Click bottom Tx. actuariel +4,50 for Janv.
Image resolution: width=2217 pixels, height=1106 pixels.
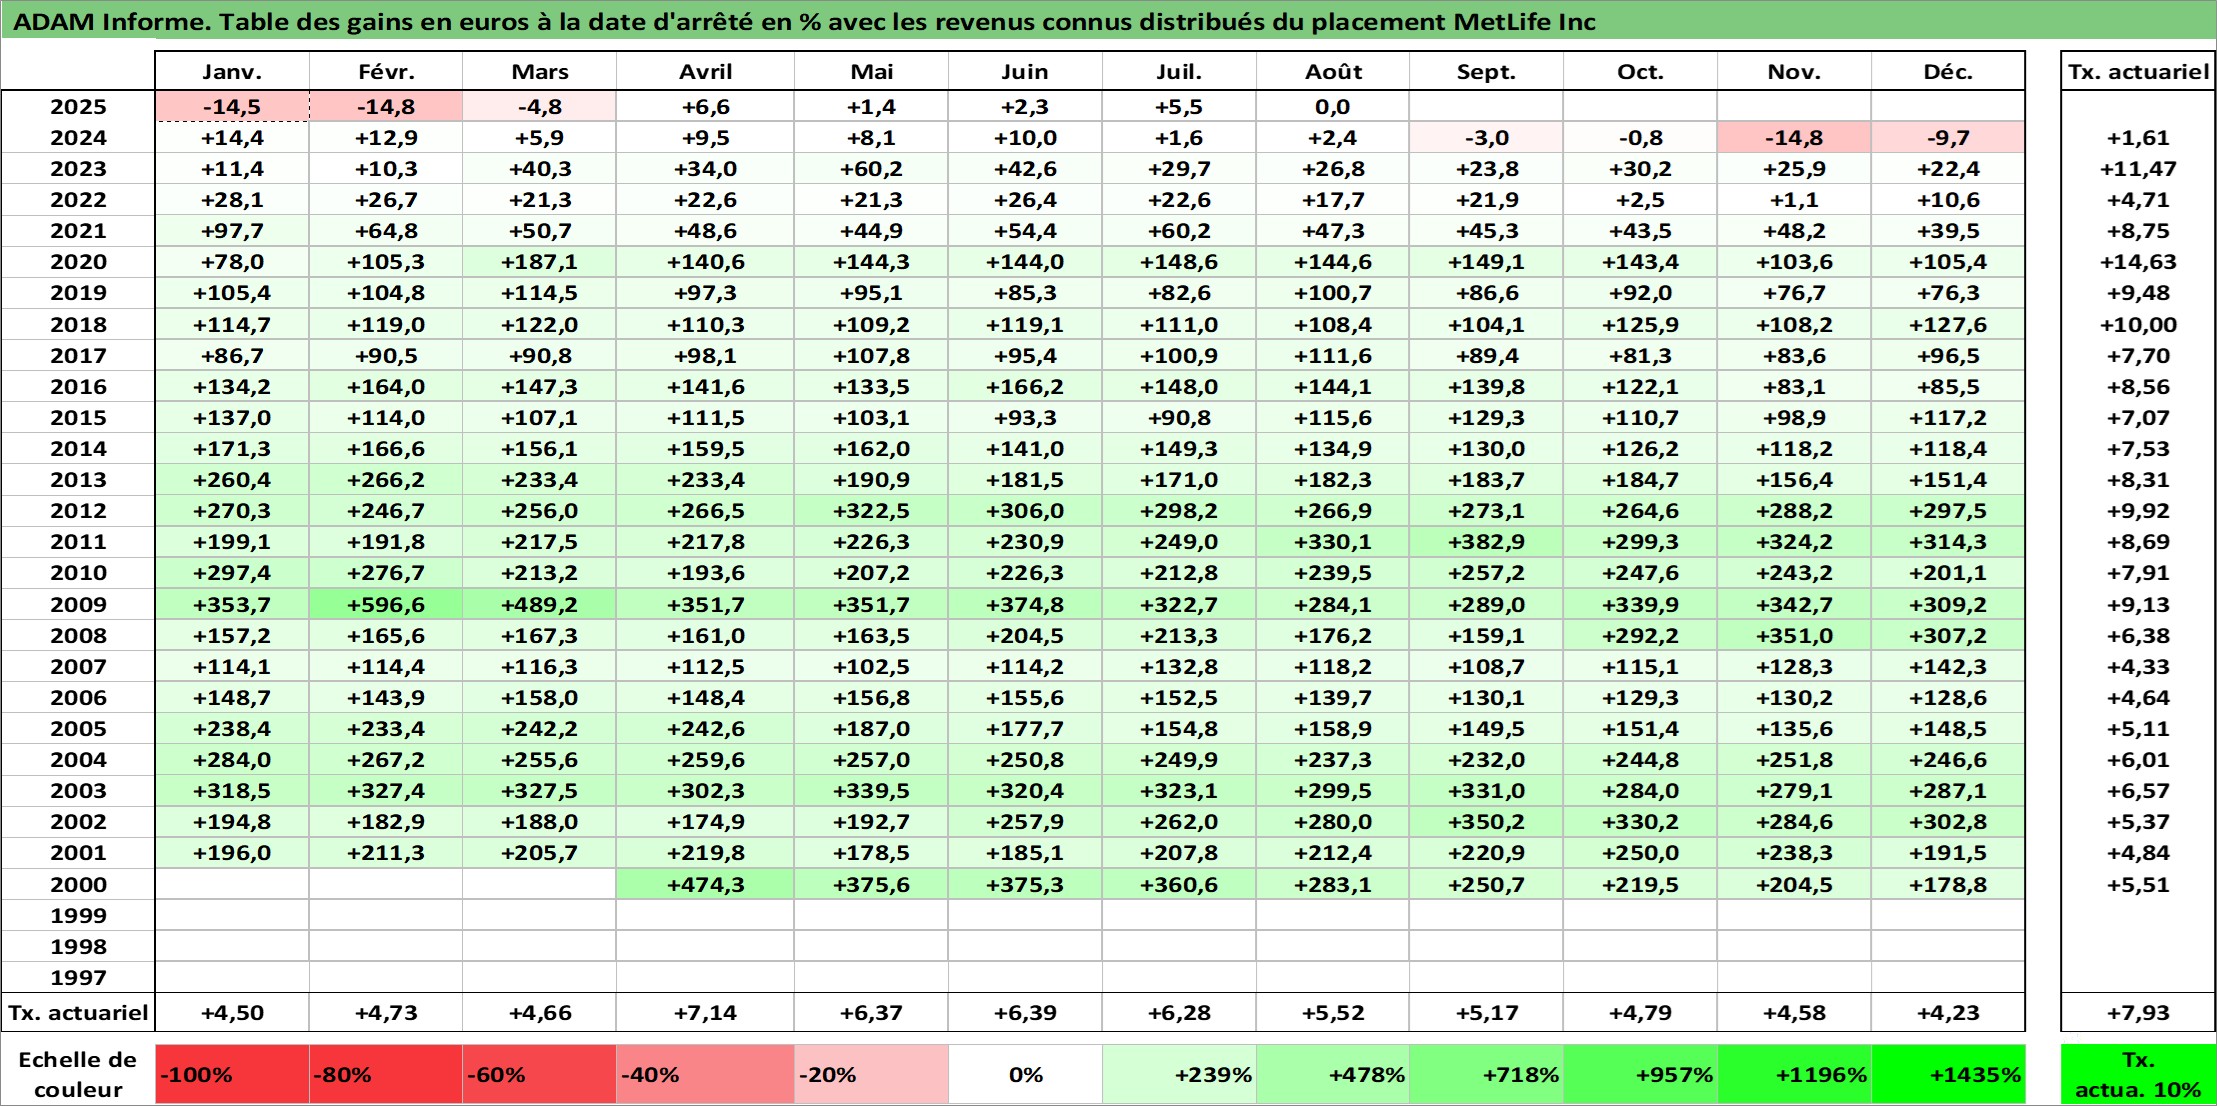[x=232, y=1013]
